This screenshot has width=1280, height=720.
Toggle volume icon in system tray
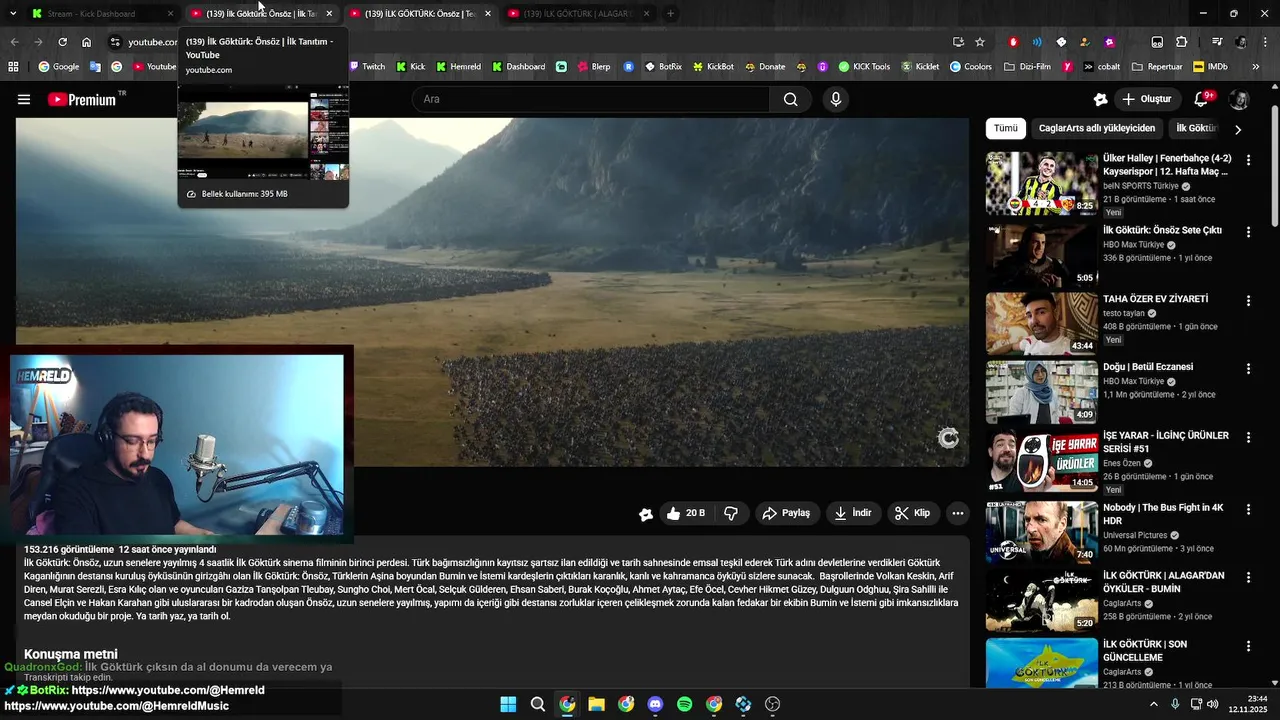tap(1213, 704)
